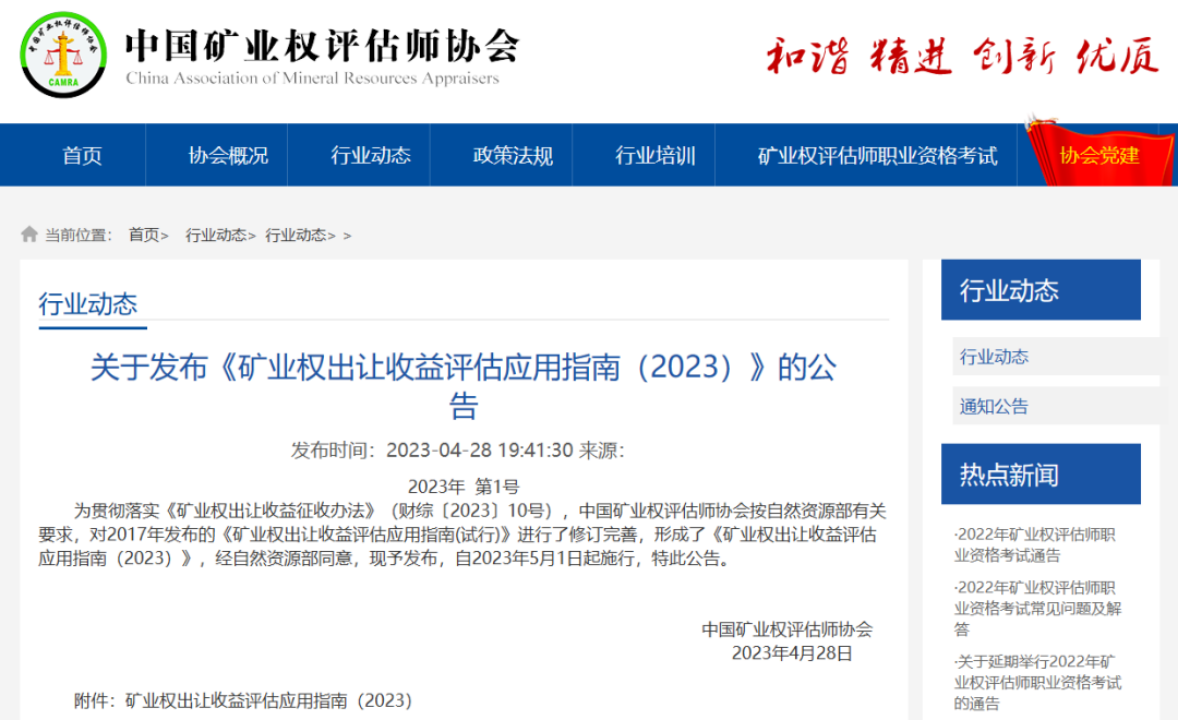This screenshot has height=720, width=1178.
Task: Open 矿业权评估师职业资格考试 navigation item
Action: (x=877, y=156)
